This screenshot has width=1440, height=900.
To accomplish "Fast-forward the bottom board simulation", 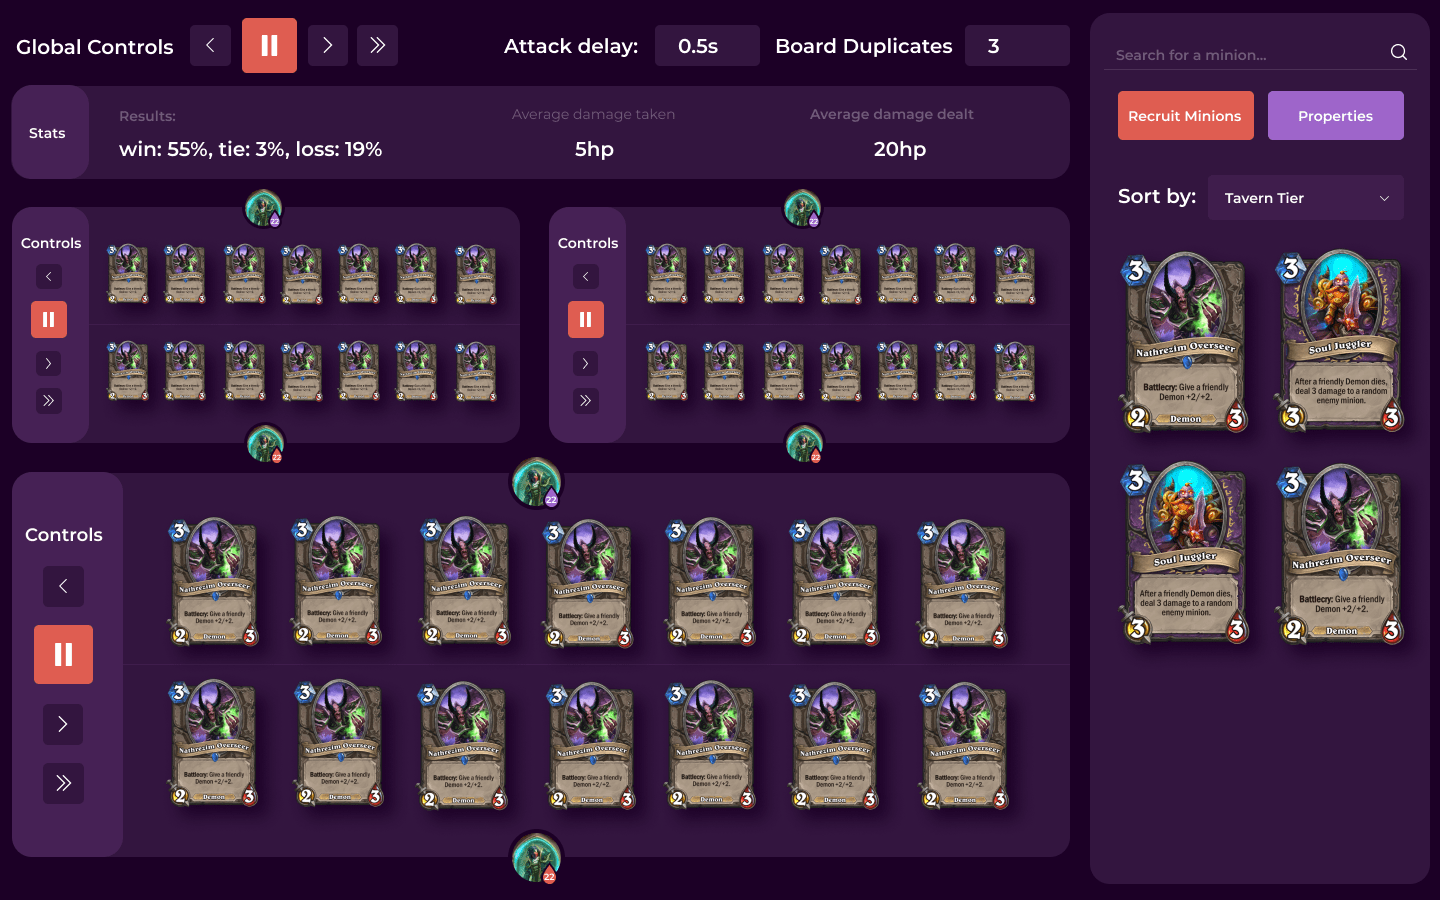I will 63,783.
